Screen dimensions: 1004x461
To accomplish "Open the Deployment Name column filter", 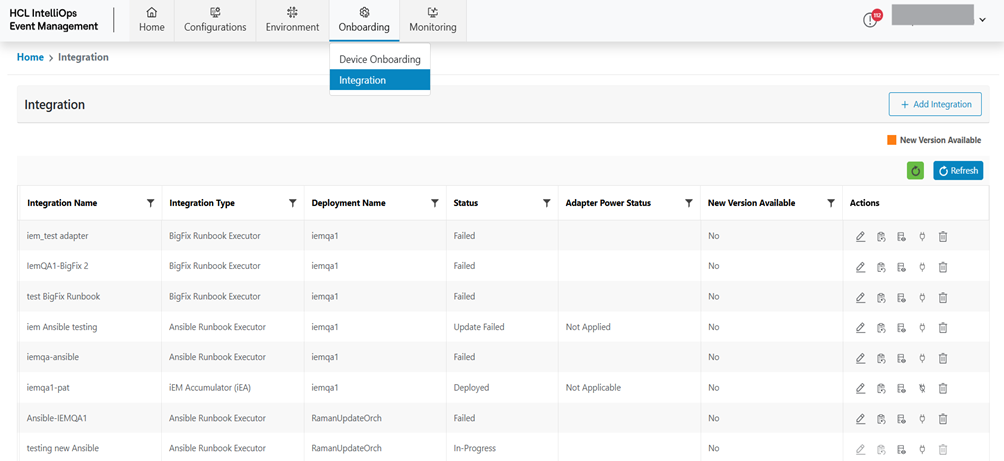I will 434,203.
